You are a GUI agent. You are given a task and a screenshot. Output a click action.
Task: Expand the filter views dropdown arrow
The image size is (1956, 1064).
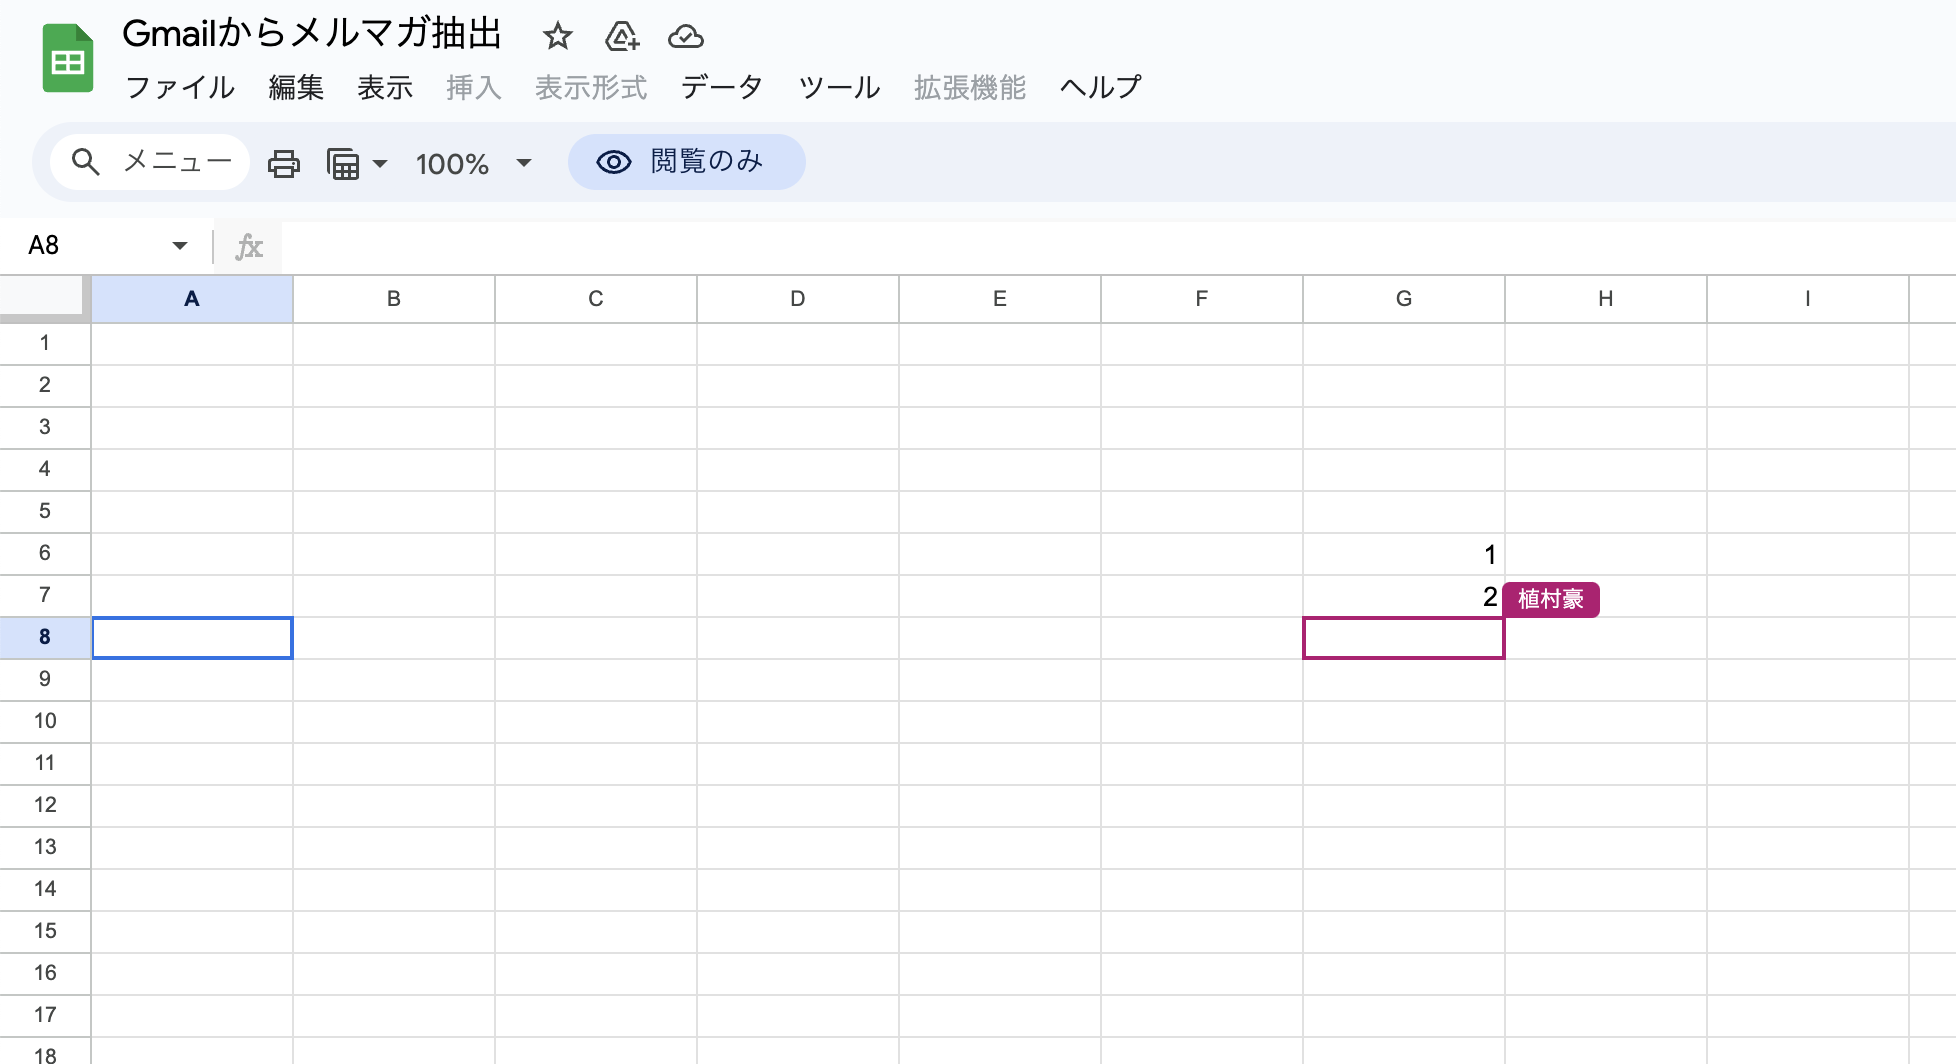[x=380, y=163]
